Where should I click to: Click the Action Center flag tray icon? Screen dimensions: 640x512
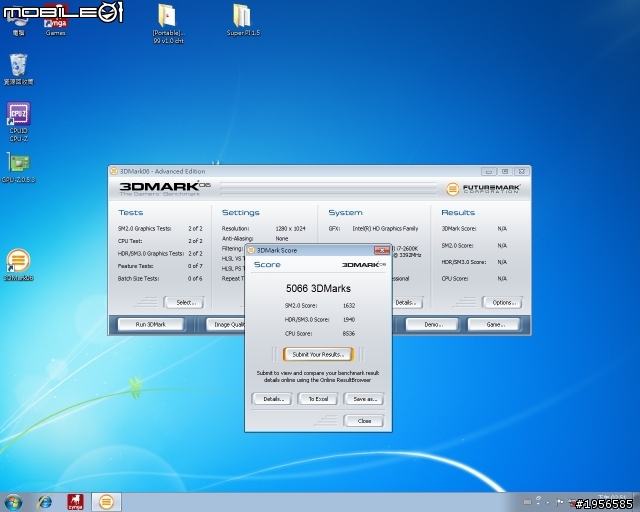(x=560, y=502)
